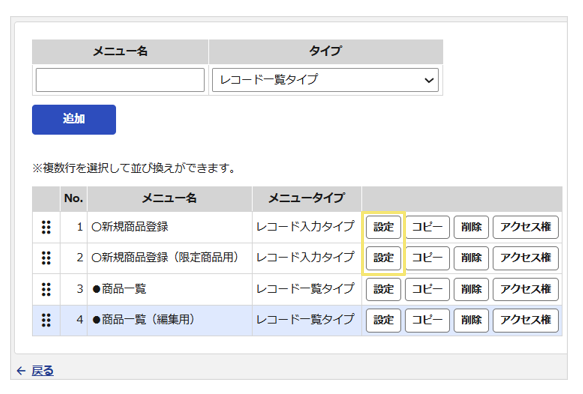Click 設定 for 新規商品登録(限定商品用)
Image resolution: width=583 pixels, height=394 pixels.
383,258
